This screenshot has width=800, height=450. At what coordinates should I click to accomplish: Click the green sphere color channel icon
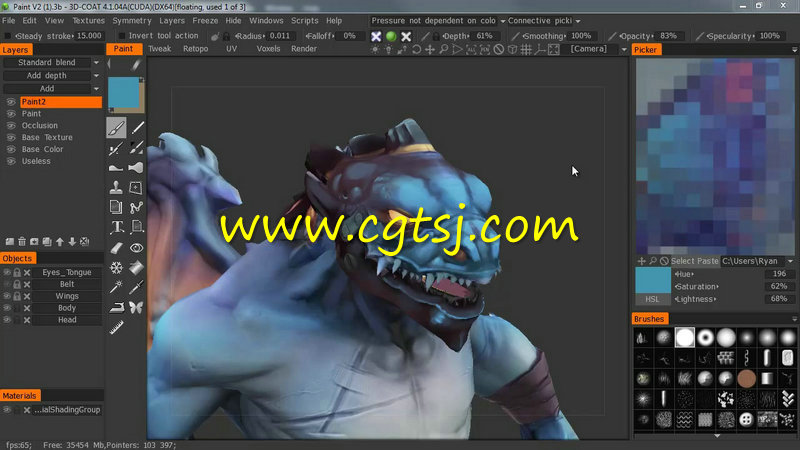(x=391, y=36)
